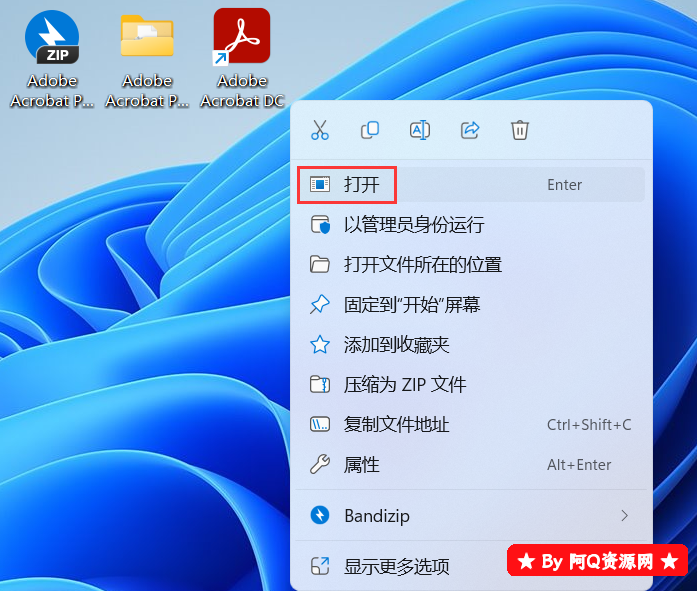The height and width of the screenshot is (591, 697).
Task: Click the Rename icon in context menu
Action: coord(420,130)
